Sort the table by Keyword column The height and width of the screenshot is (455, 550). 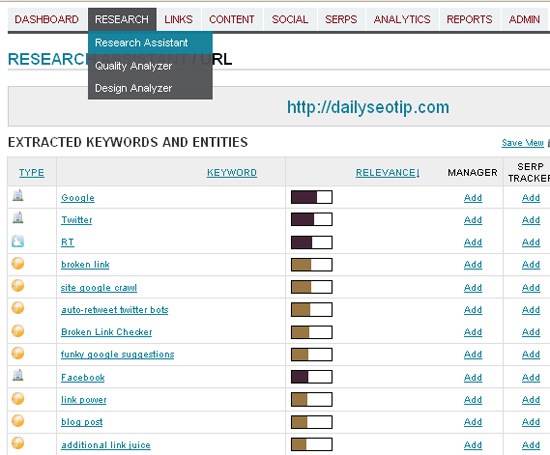coord(232,173)
